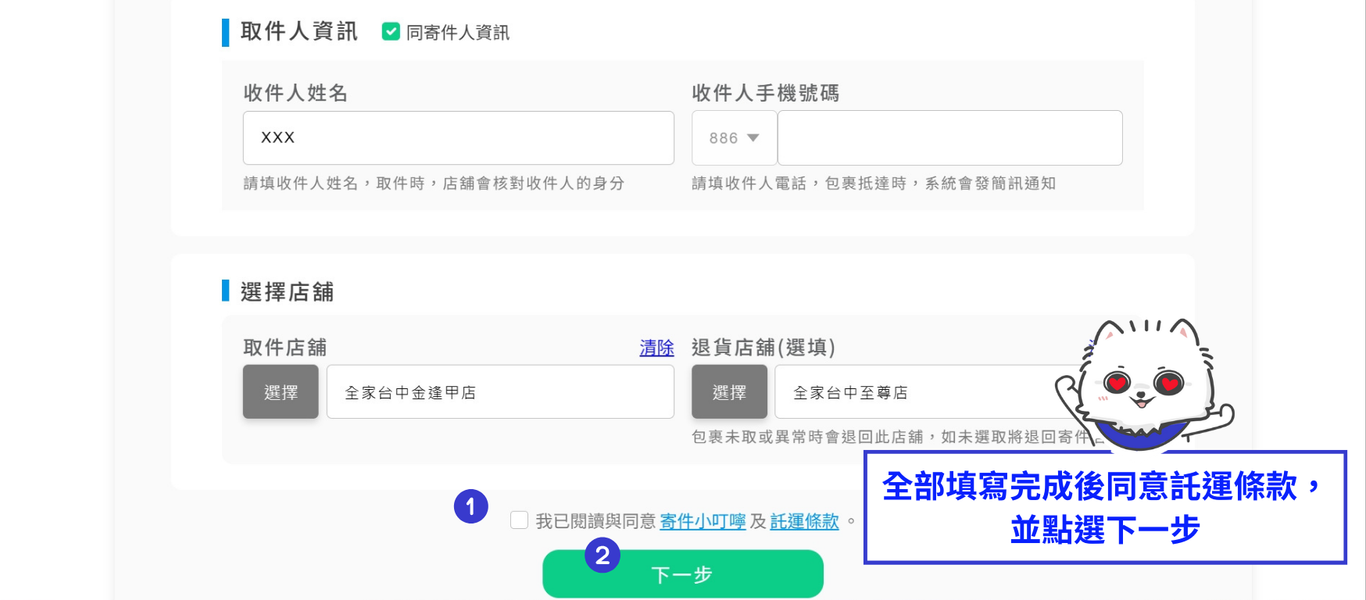Click 選擇 button for 取件店舖
This screenshot has width=1366, height=600.
(x=281, y=392)
